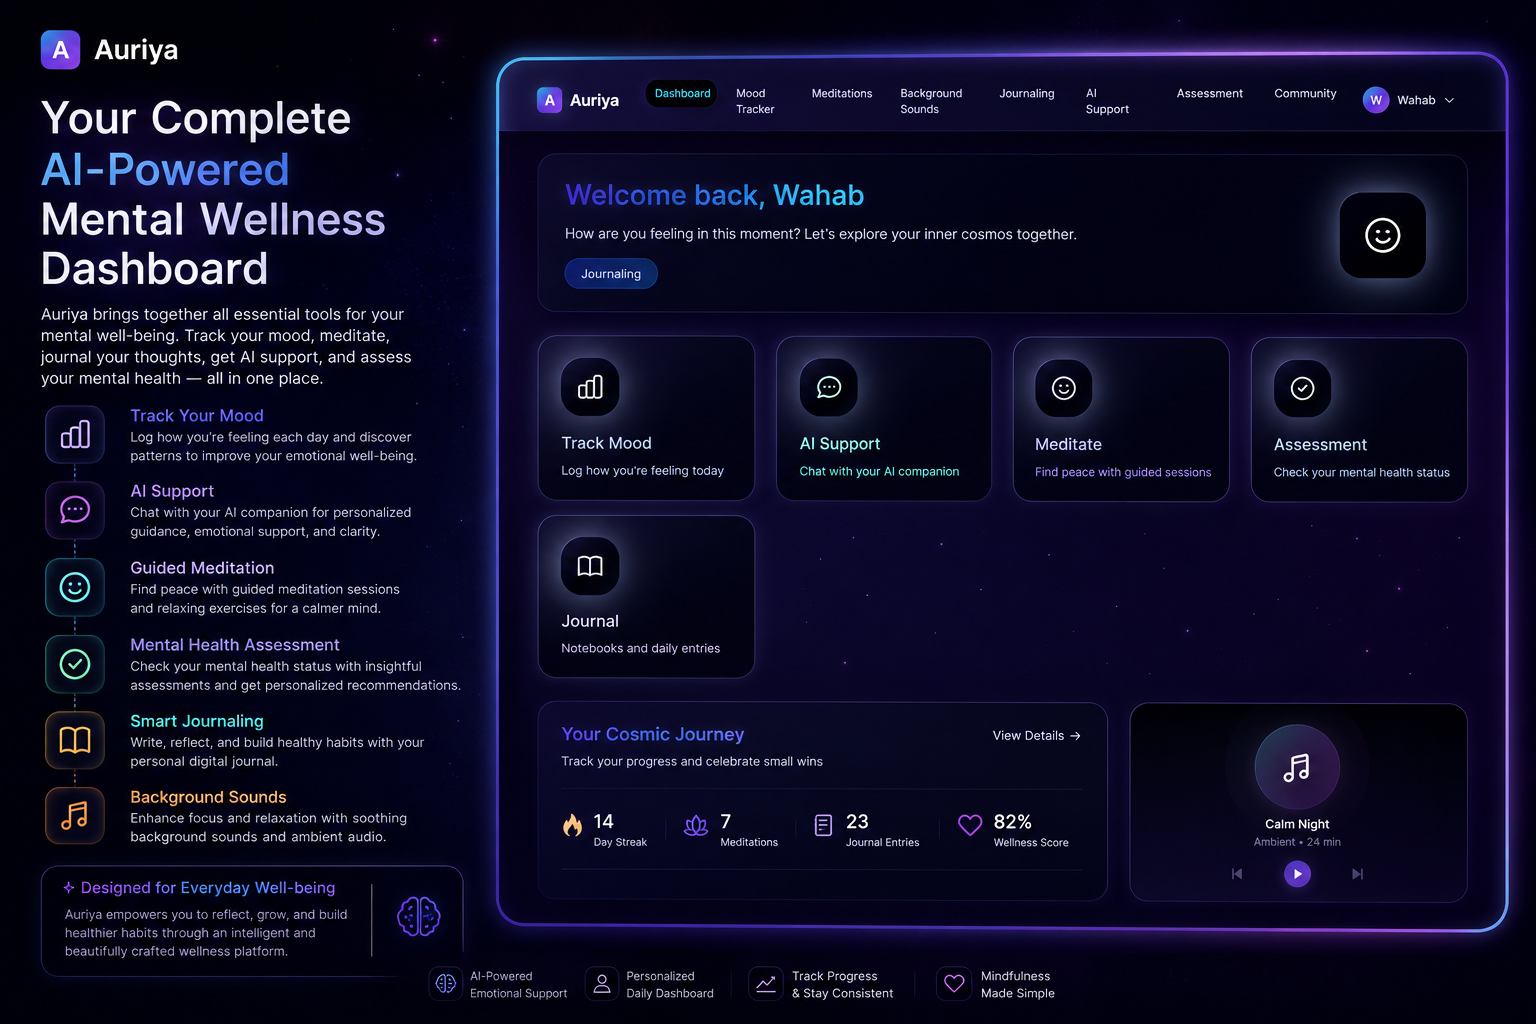Click the smiley mood icon in welcome banner
The height and width of the screenshot is (1024, 1536).
[1383, 235]
